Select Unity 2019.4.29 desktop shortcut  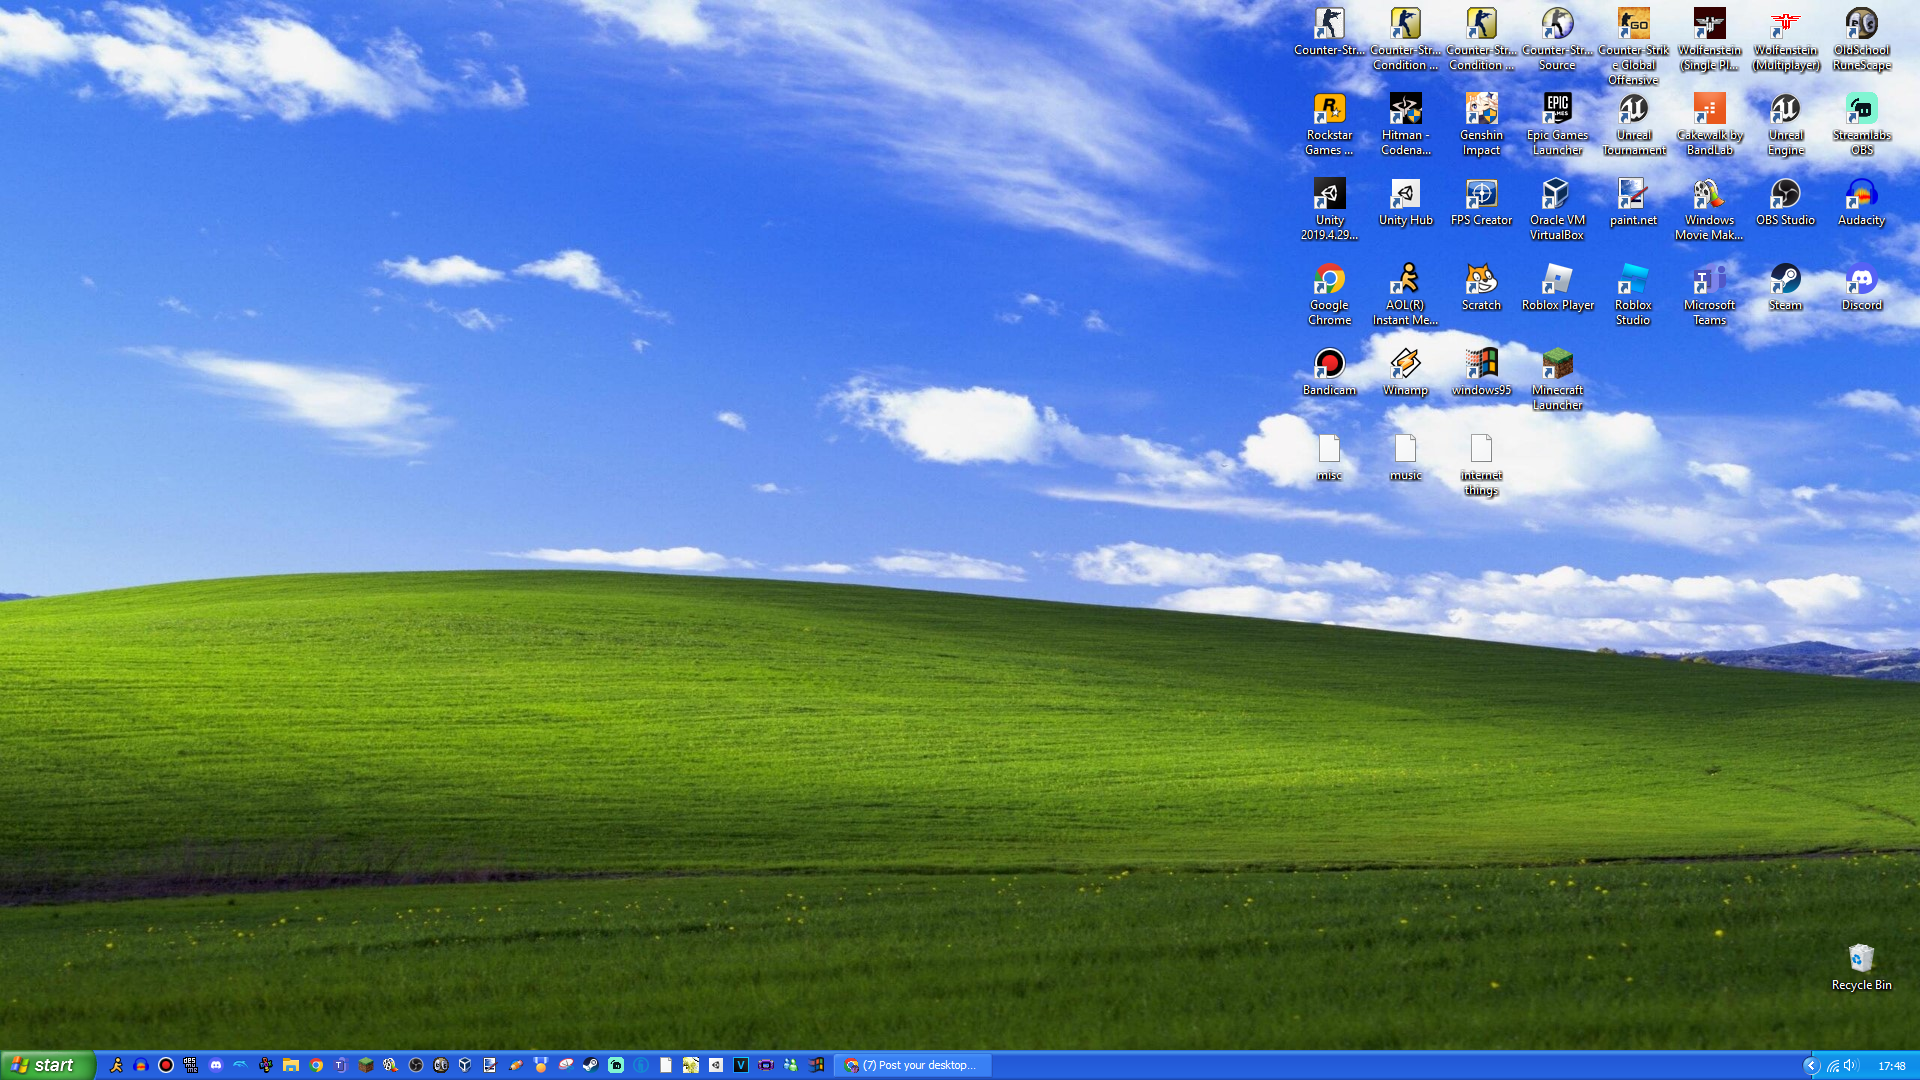(x=1329, y=209)
